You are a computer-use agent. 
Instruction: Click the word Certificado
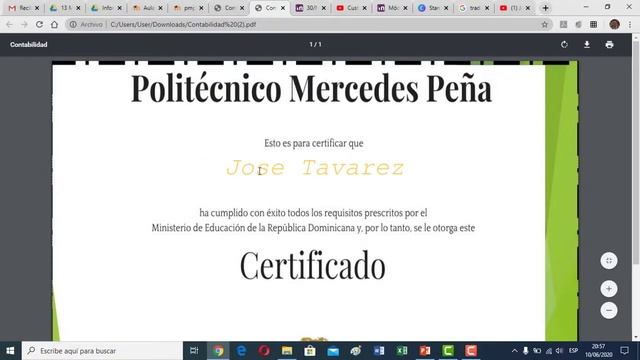pos(313,266)
